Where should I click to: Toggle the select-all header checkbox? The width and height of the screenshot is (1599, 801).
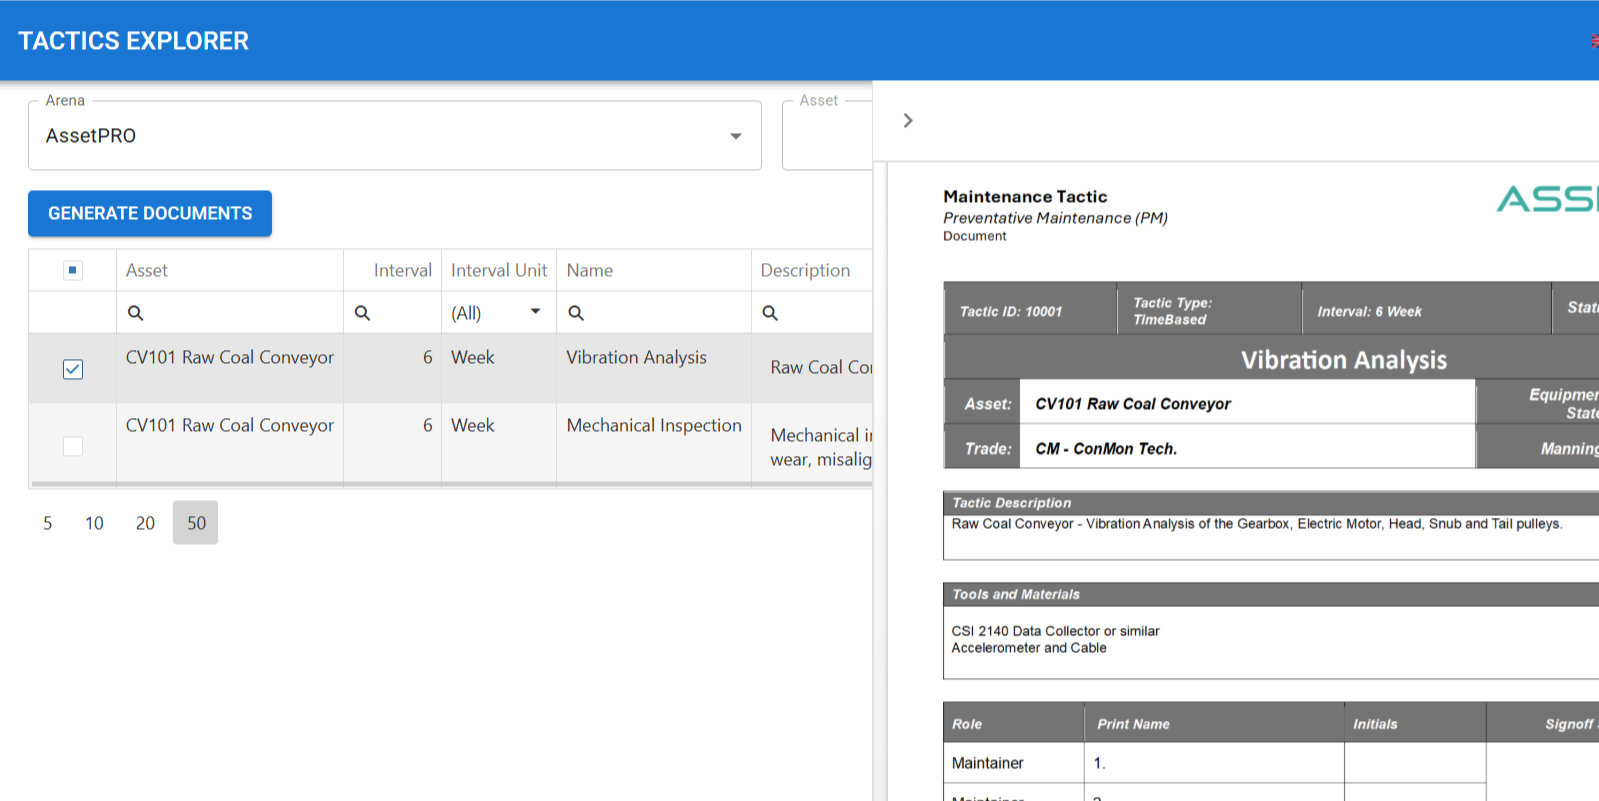[73, 270]
